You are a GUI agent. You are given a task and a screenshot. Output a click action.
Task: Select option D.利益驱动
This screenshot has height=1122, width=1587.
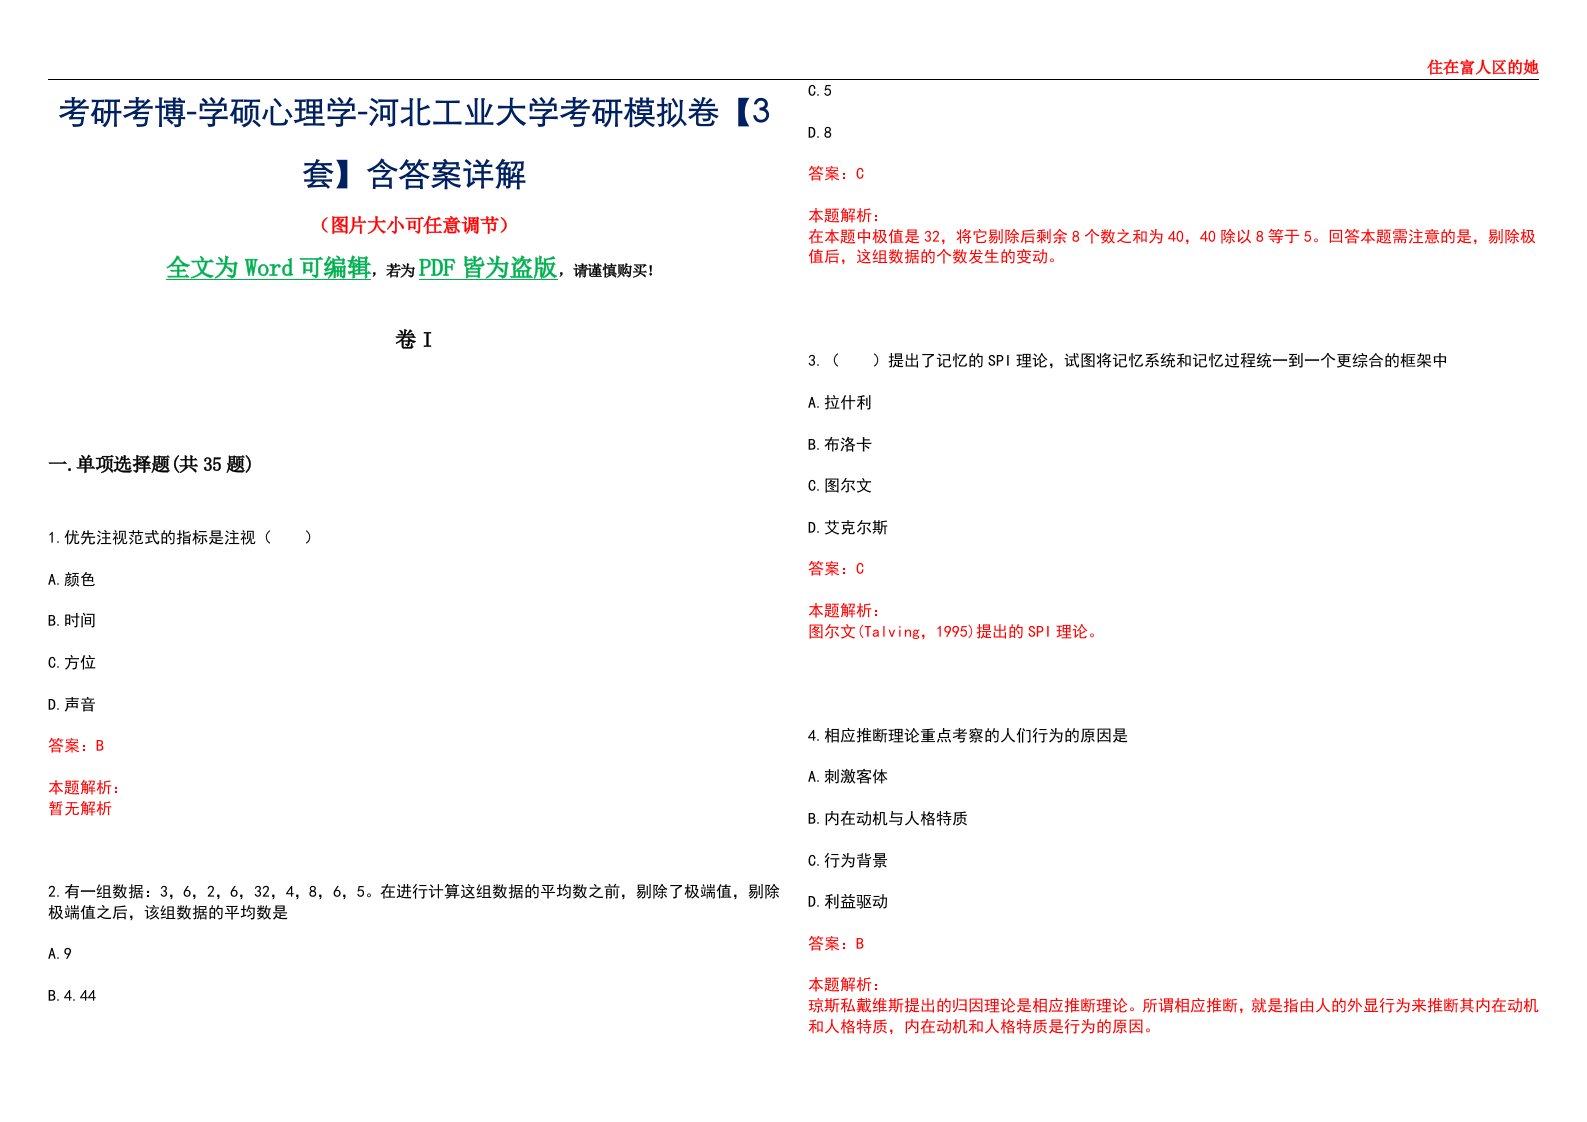click(x=848, y=901)
